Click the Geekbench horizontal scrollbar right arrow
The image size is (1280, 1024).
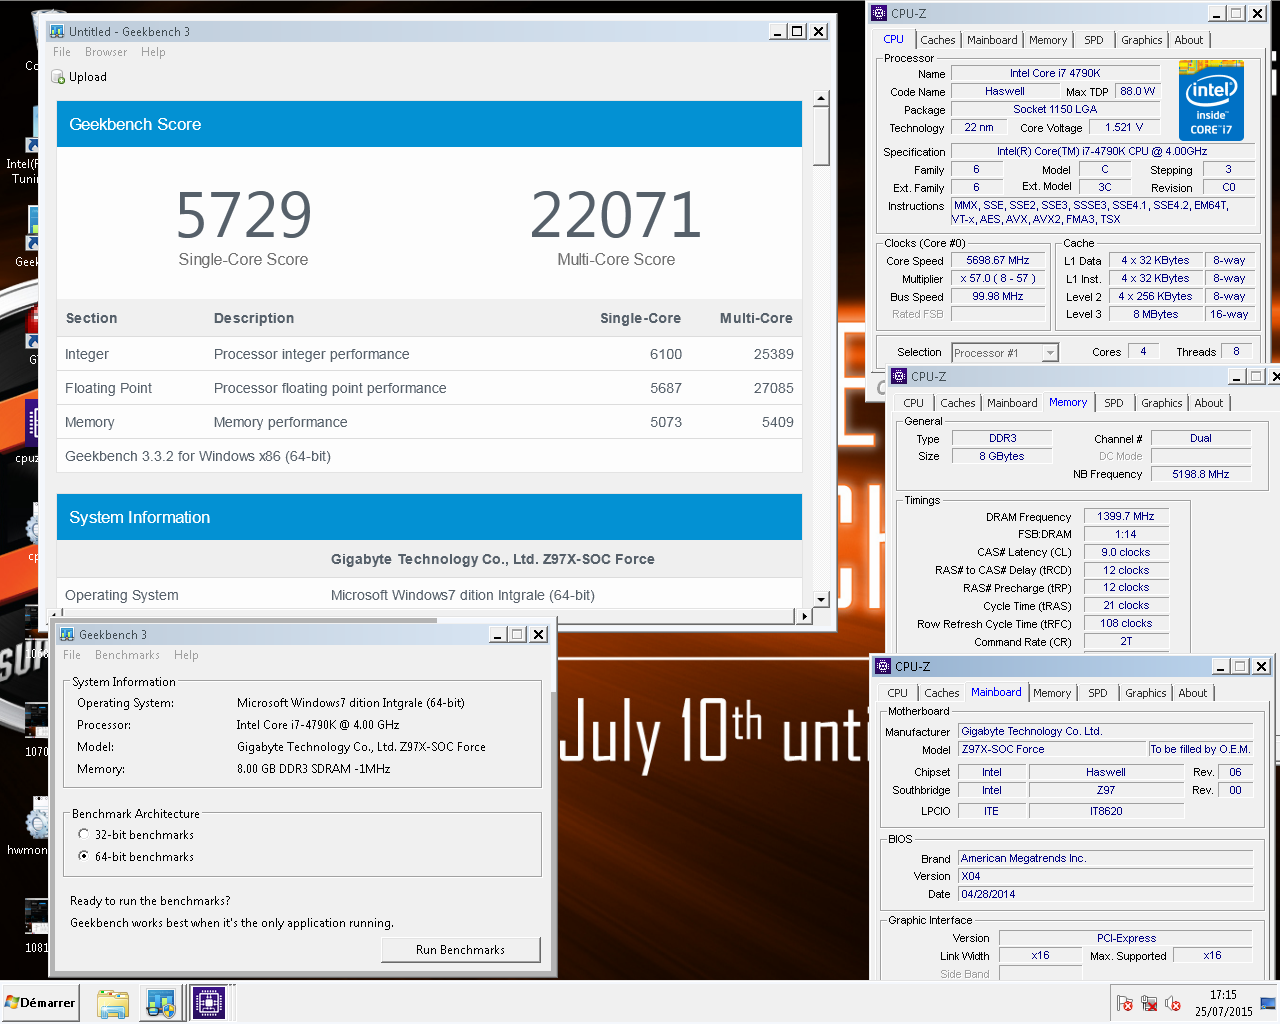(x=804, y=616)
